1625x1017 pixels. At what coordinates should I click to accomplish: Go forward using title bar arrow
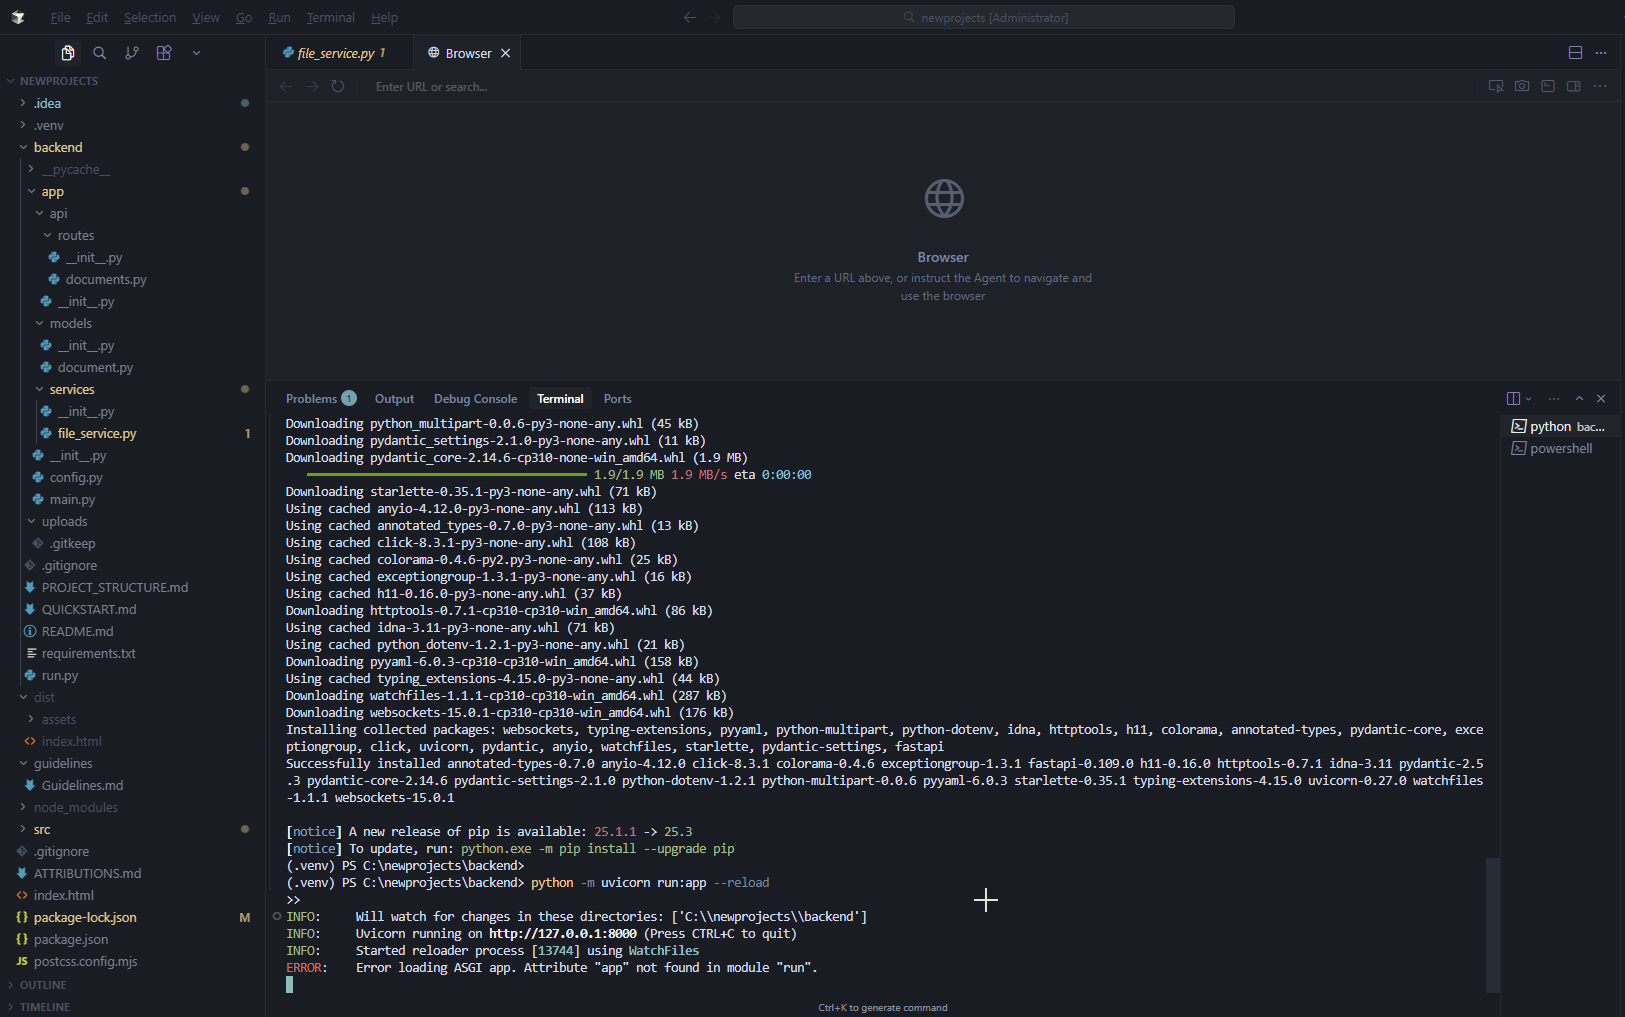(x=714, y=17)
